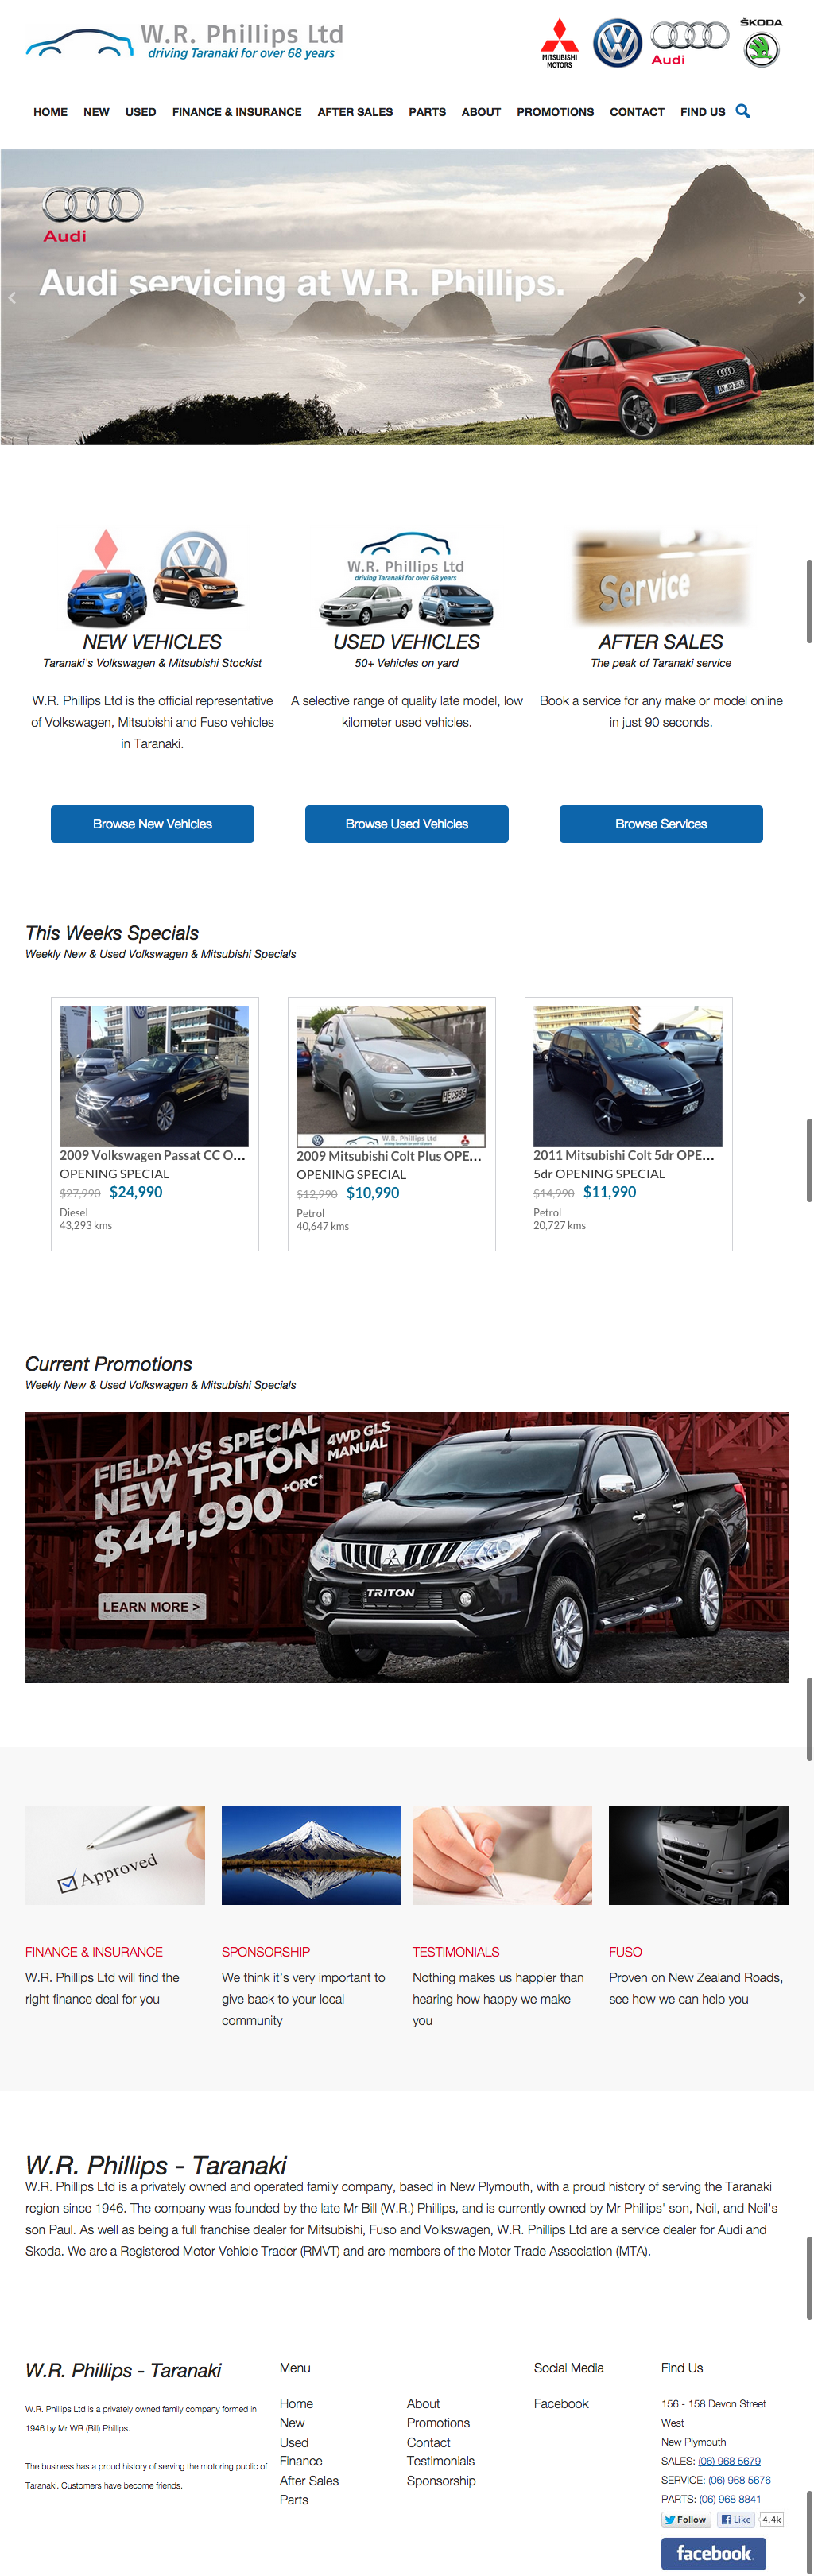Open the blue facebook badge in footer
This screenshot has height=2576, width=814.
713,2553
